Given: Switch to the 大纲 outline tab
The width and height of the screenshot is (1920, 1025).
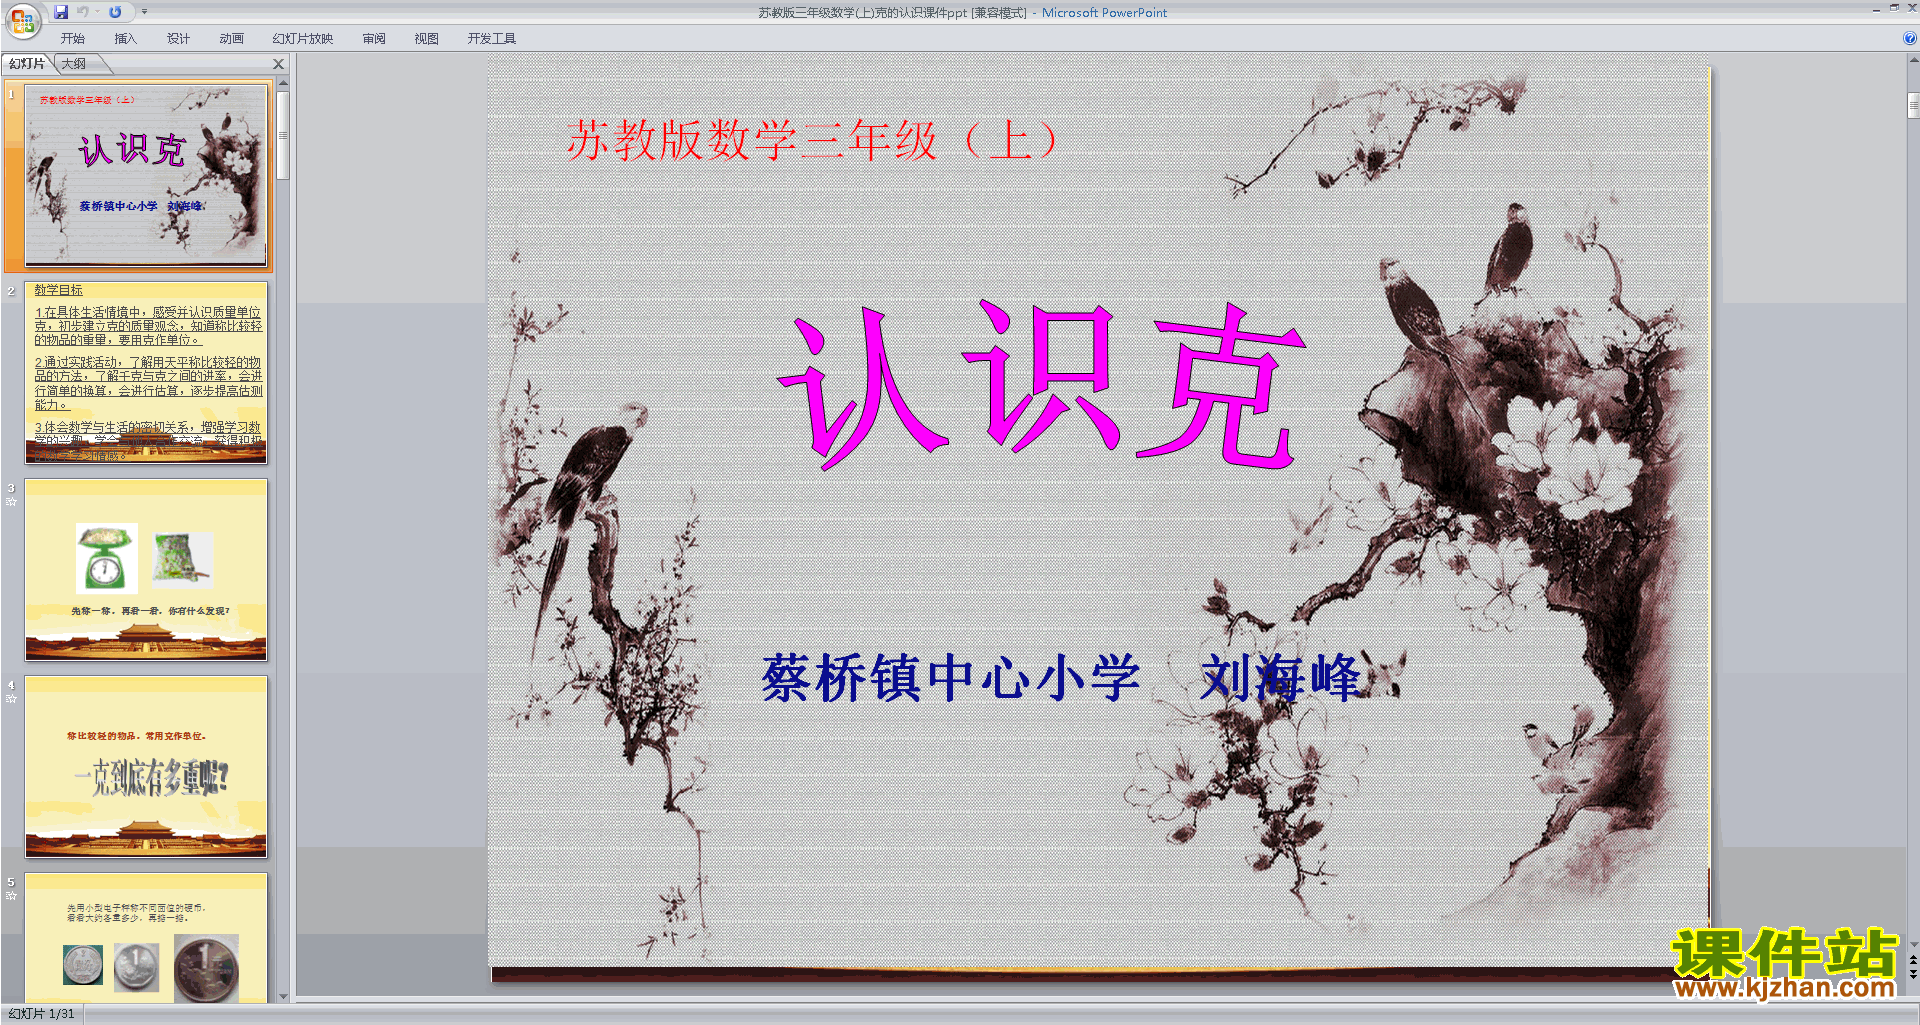Looking at the screenshot, I should click(74, 64).
